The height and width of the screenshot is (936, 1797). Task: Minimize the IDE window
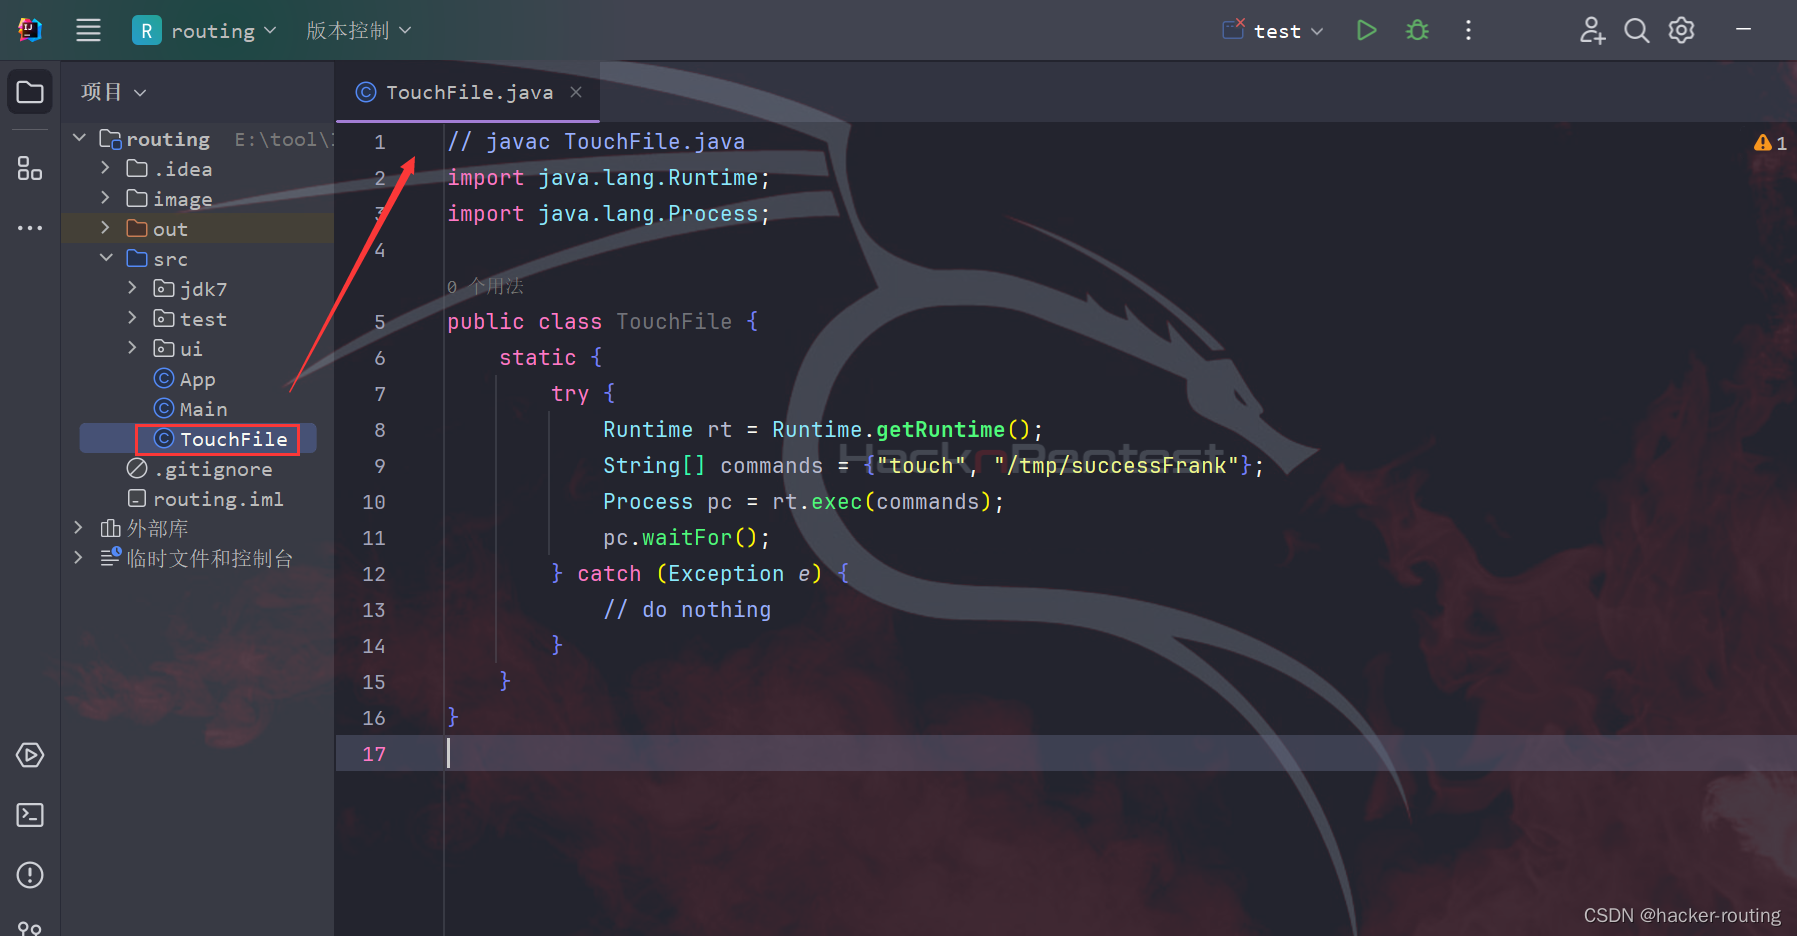coord(1743,30)
